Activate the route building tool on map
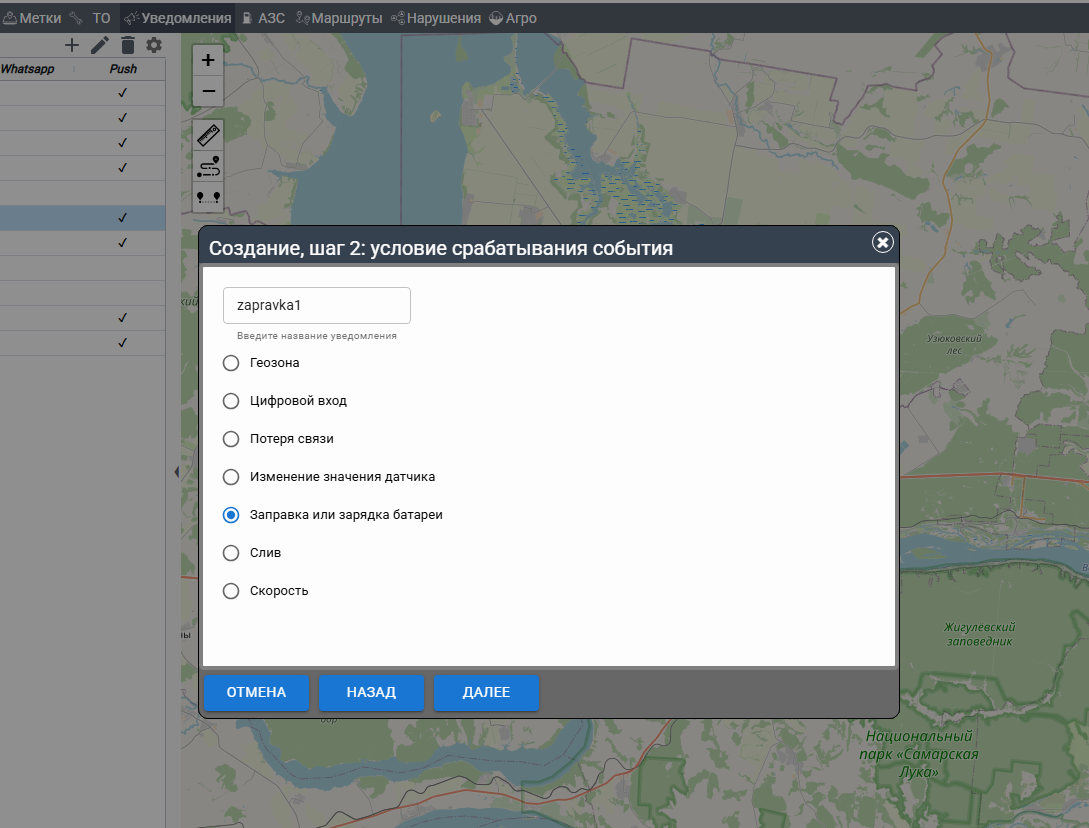1089x828 pixels. click(208, 166)
